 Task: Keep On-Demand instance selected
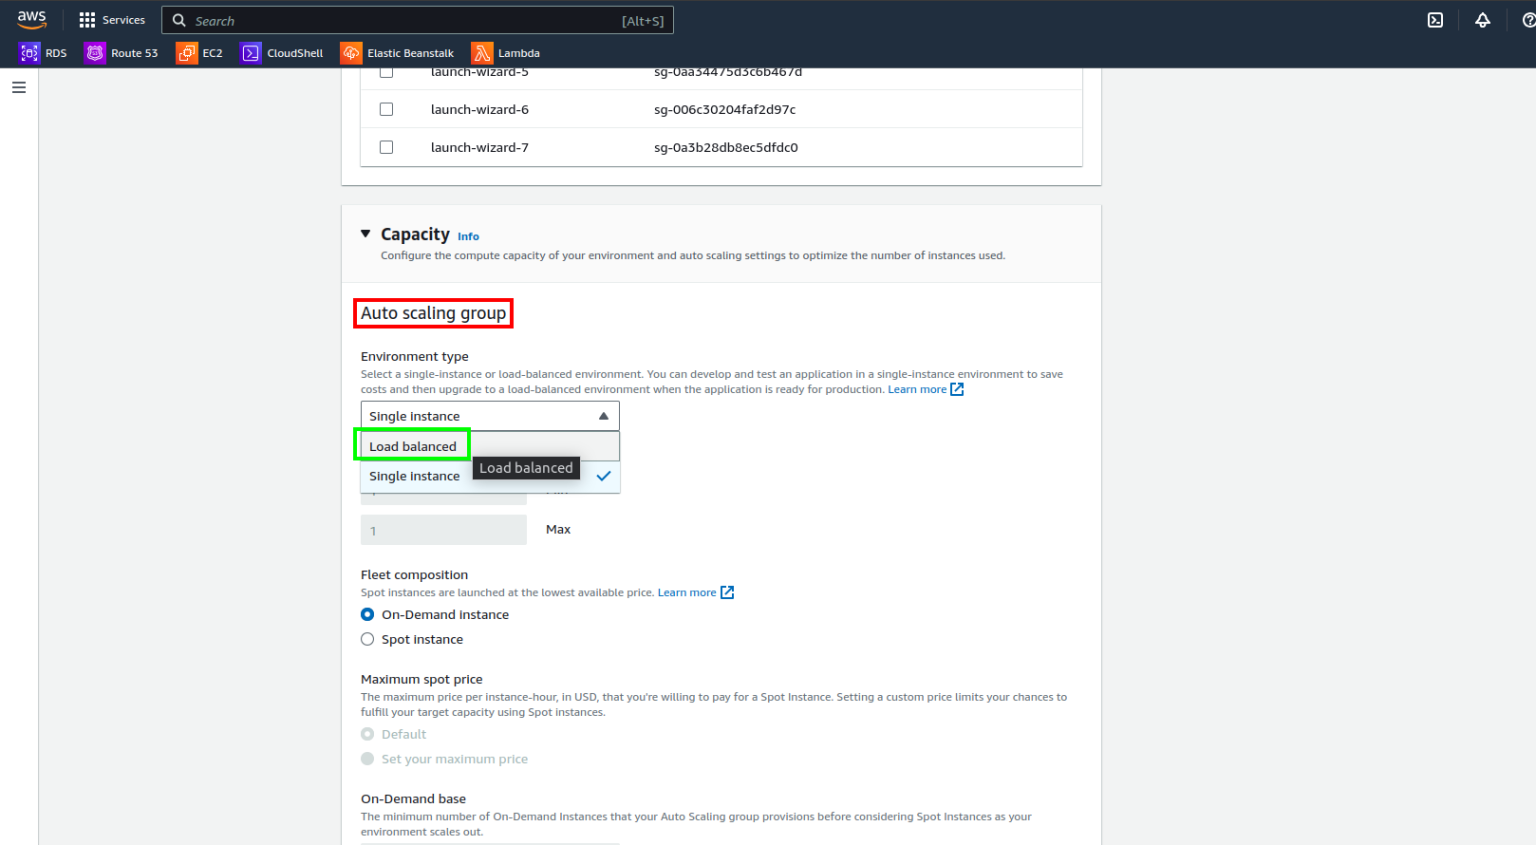(367, 614)
